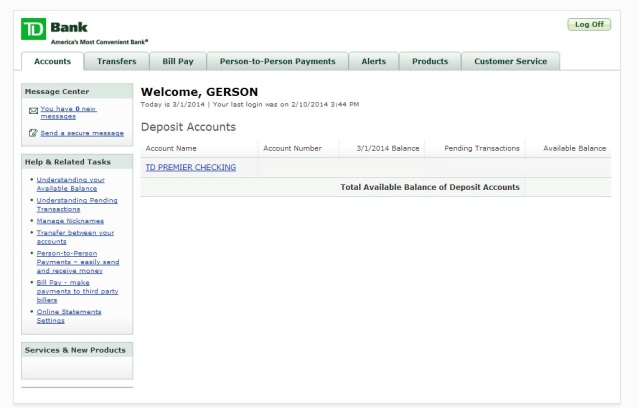Select the Alerts tab
Viewport: 638px width, 408px height.
click(374, 61)
